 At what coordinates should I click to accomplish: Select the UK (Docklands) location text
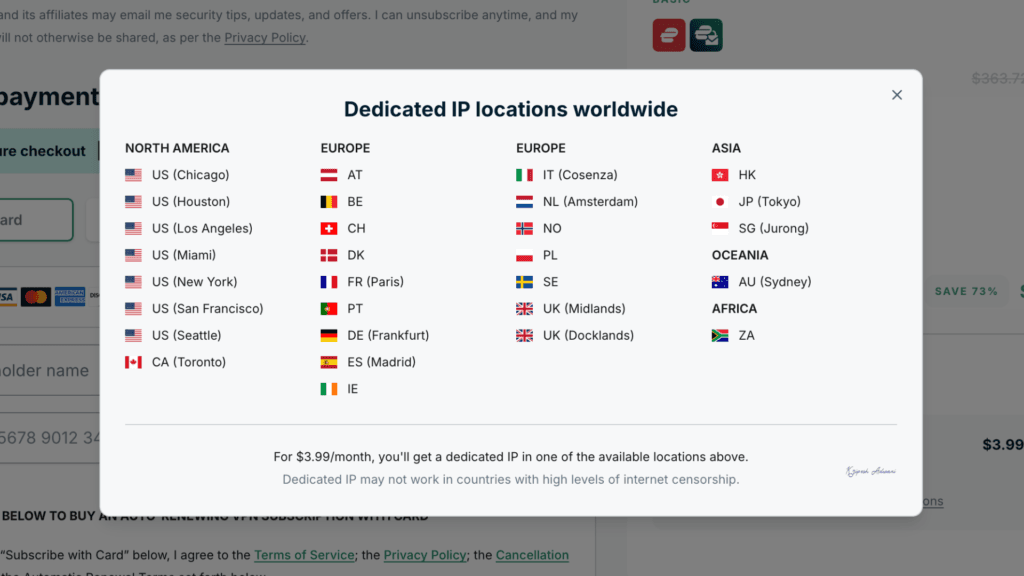click(x=588, y=336)
